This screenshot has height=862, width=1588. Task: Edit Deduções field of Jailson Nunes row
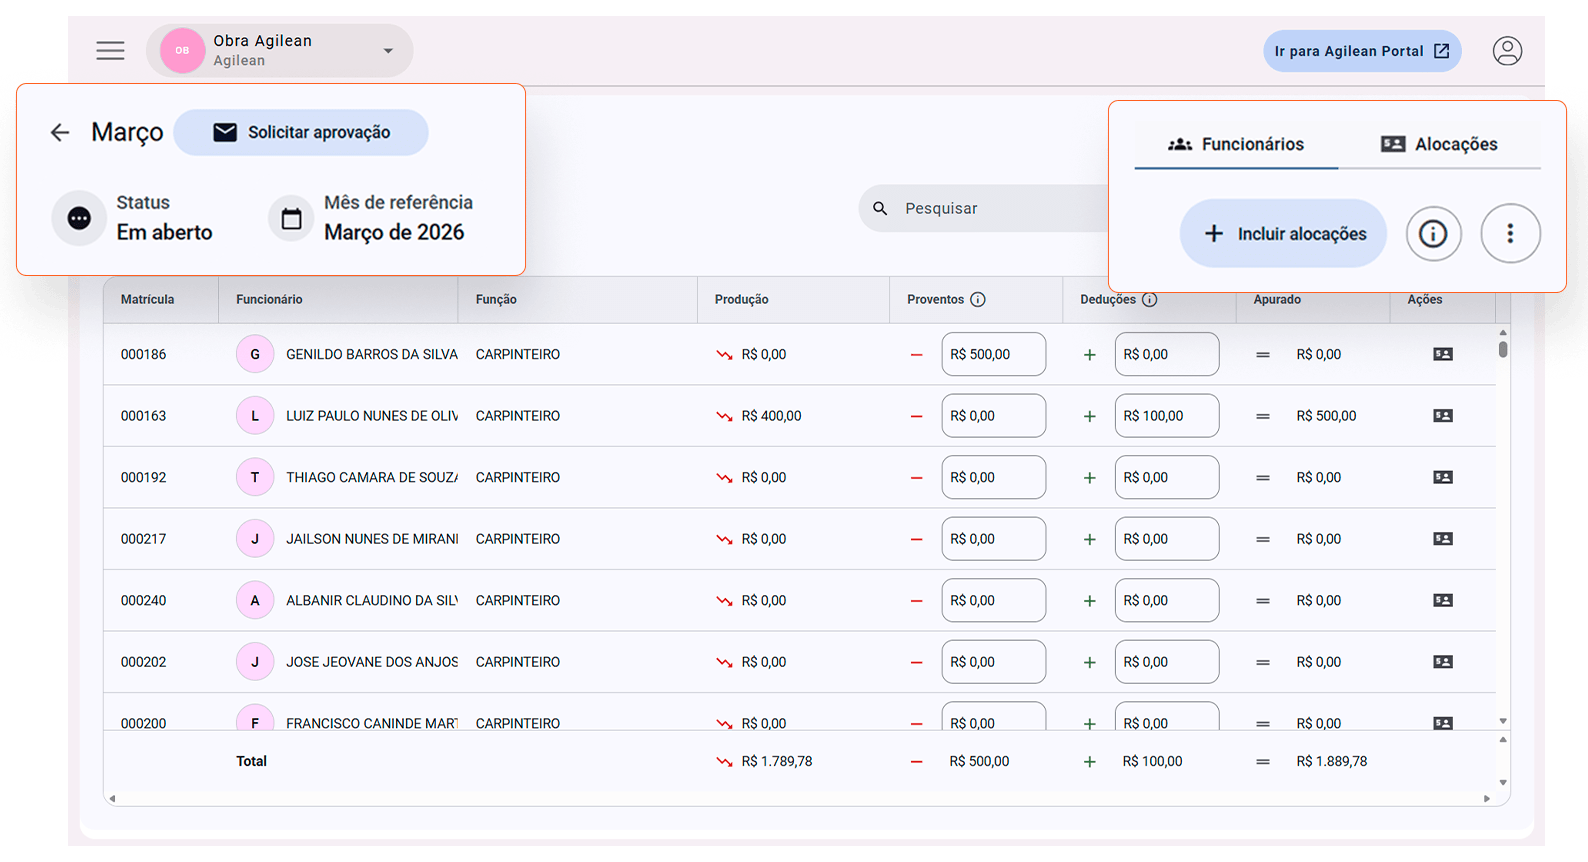click(x=1166, y=539)
